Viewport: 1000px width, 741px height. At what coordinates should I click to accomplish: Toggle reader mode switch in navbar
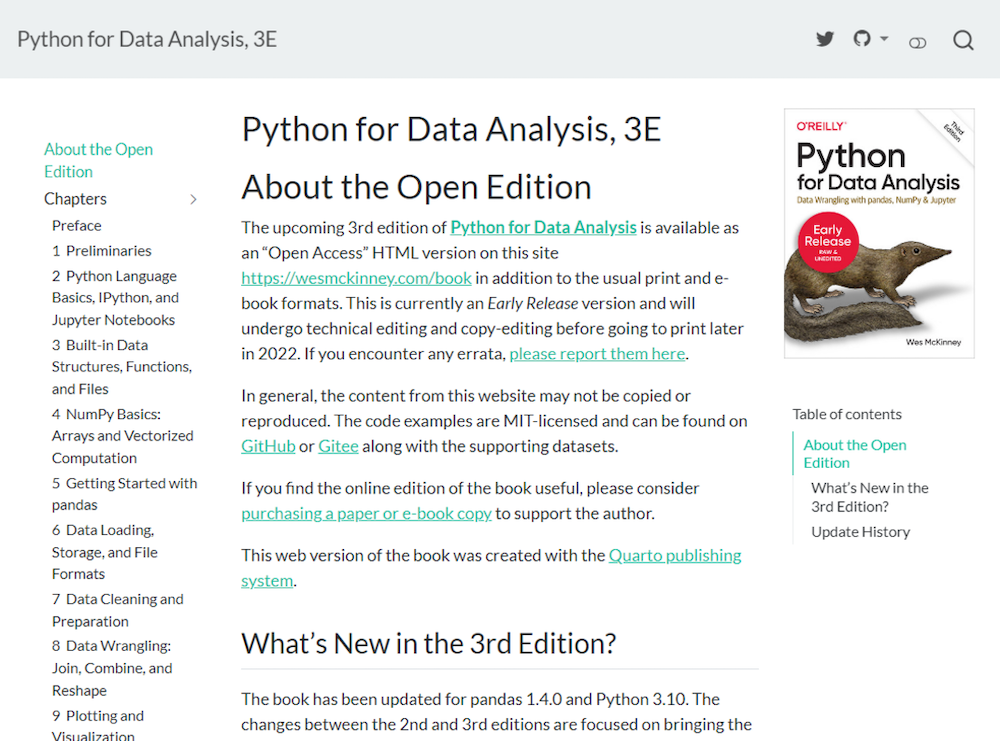(x=917, y=42)
